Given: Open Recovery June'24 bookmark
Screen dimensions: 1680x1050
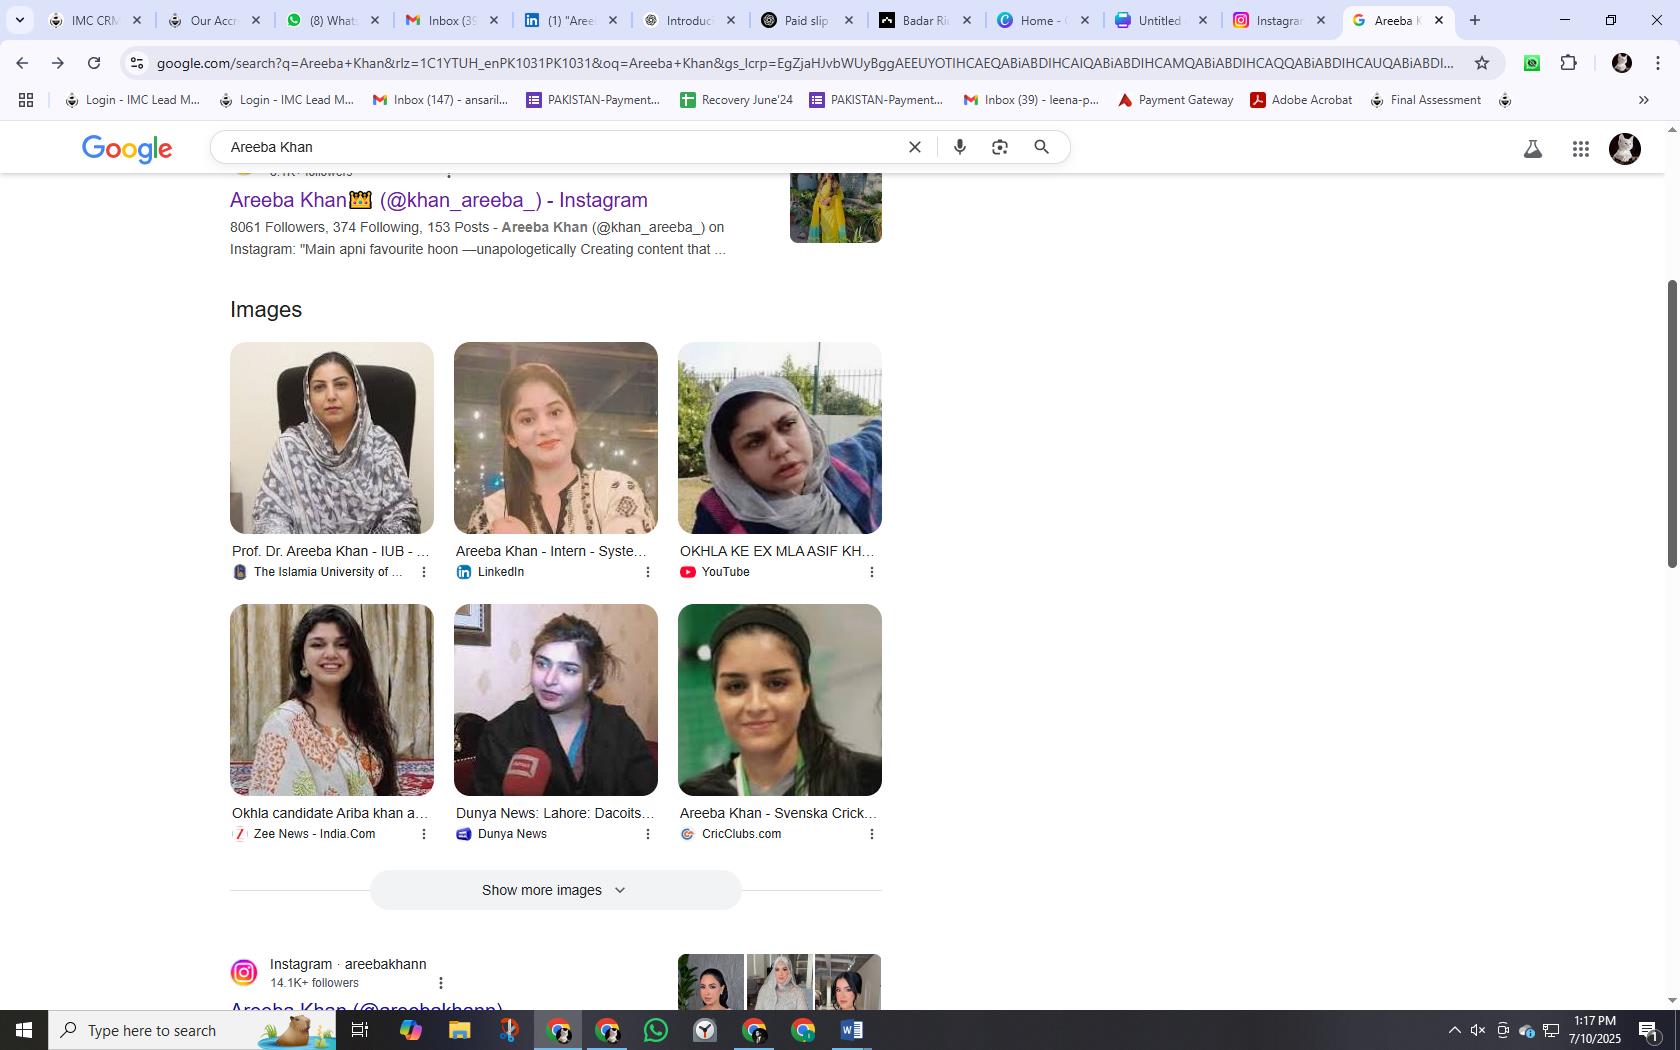Looking at the screenshot, I should point(736,100).
